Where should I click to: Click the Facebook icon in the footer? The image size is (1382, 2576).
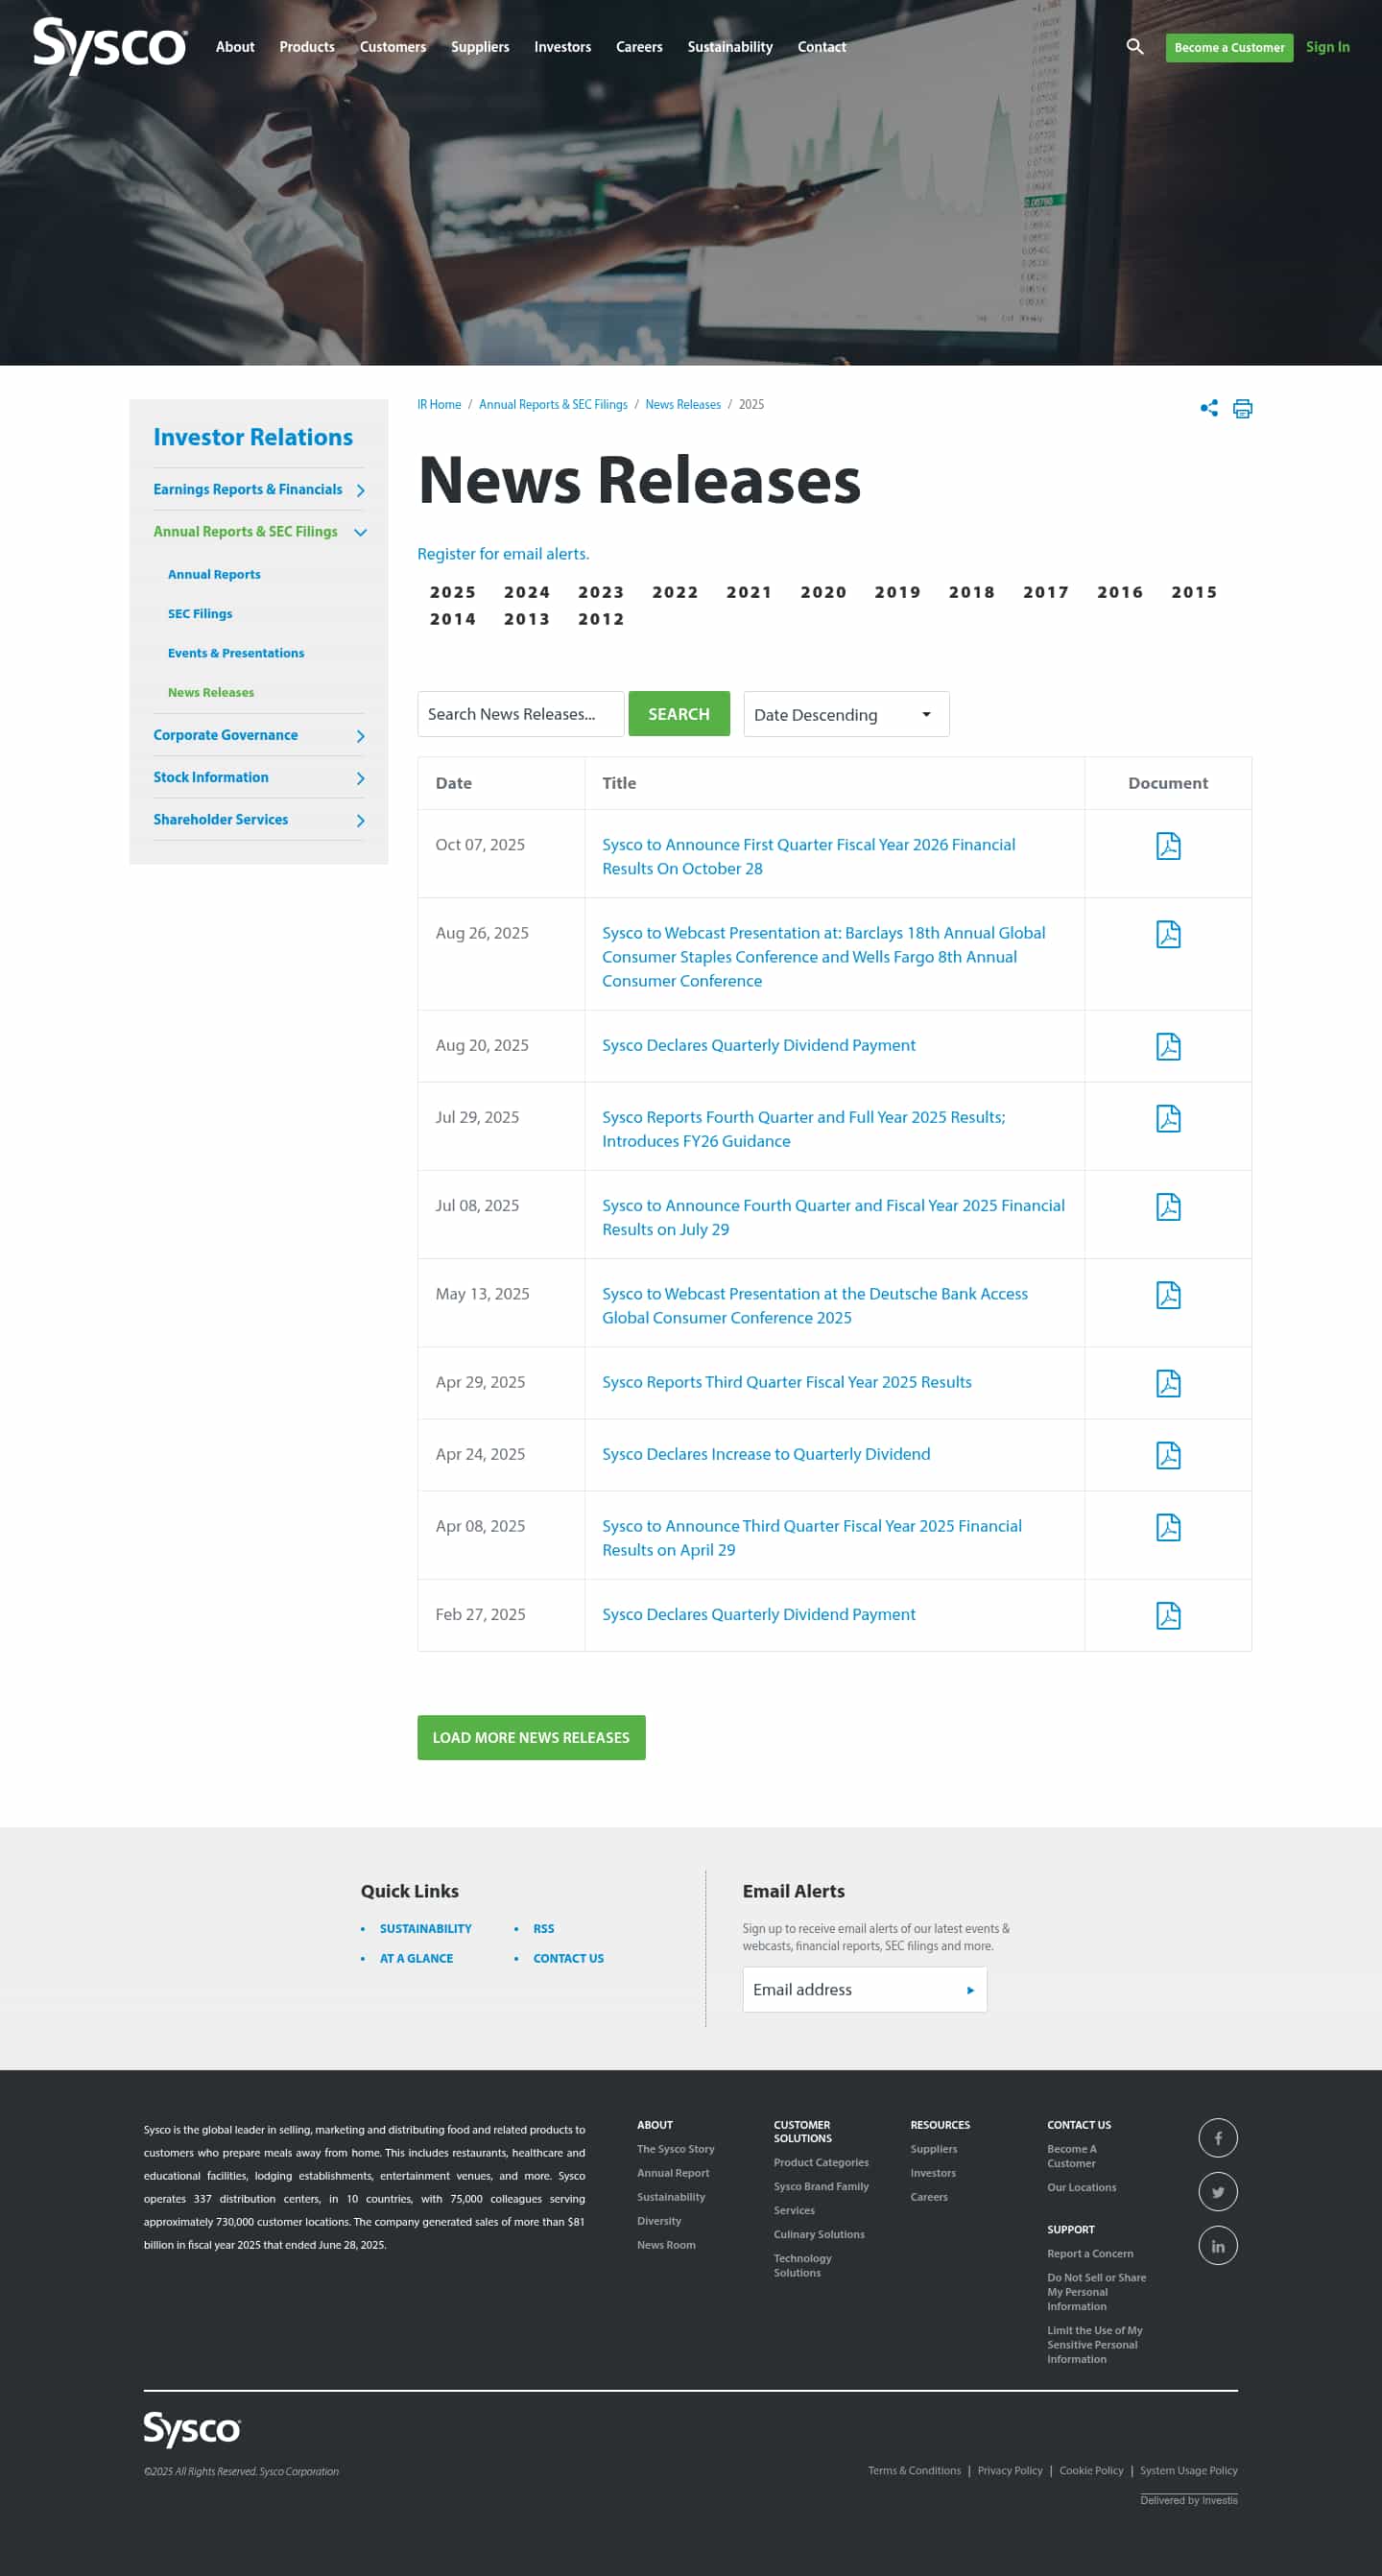1218,2138
